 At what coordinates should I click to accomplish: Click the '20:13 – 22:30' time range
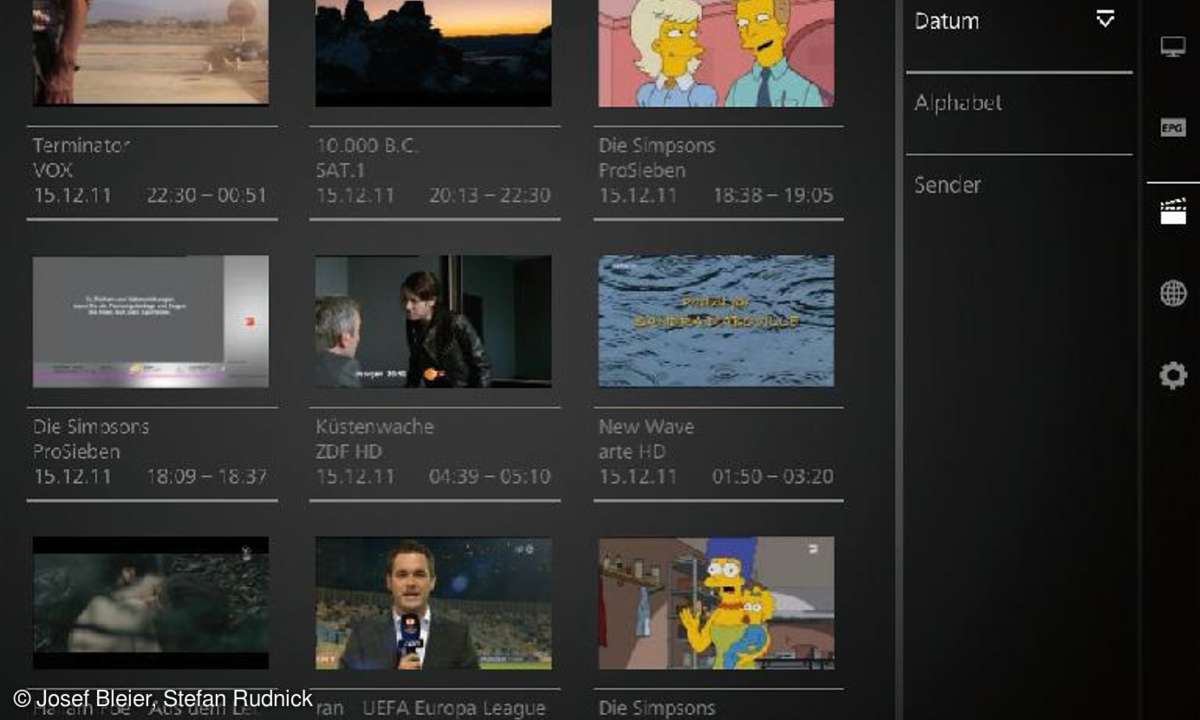490,195
